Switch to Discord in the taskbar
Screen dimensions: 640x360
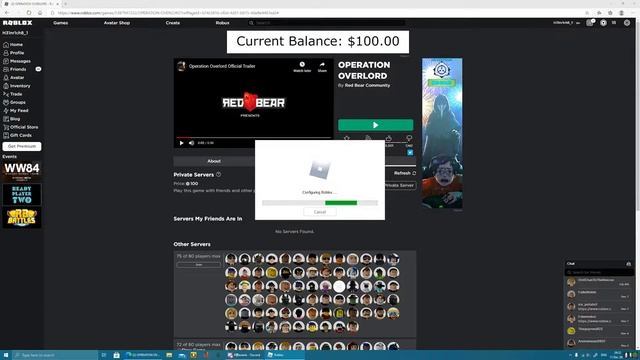(x=245, y=355)
